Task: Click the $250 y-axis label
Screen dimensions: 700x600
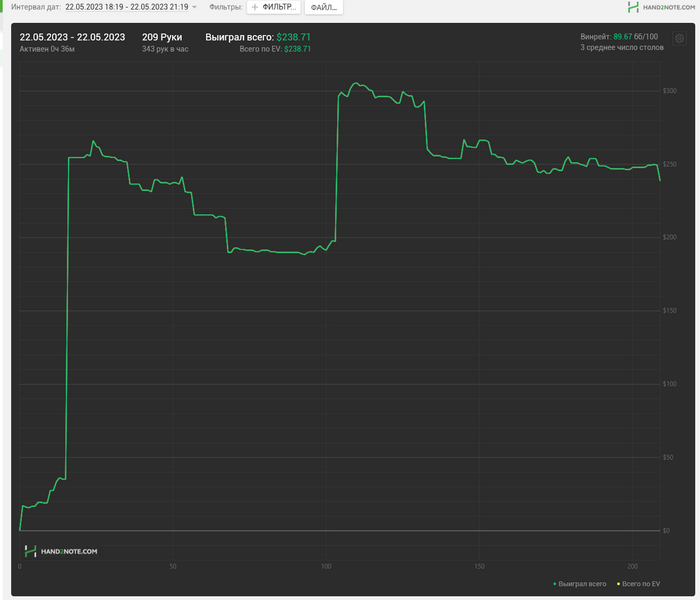Action: (669, 164)
